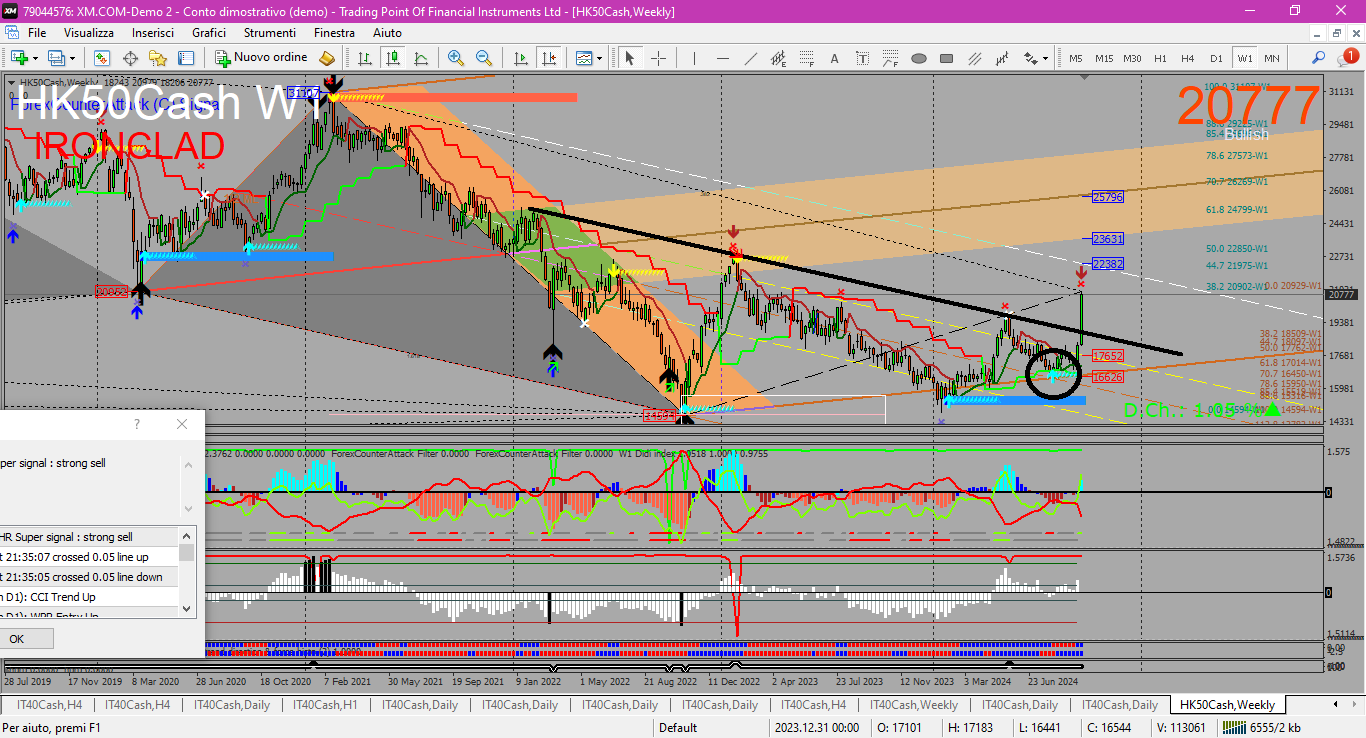Switch to candlestick chart display
Viewport: 1366px width, 738px height.
pos(393,58)
